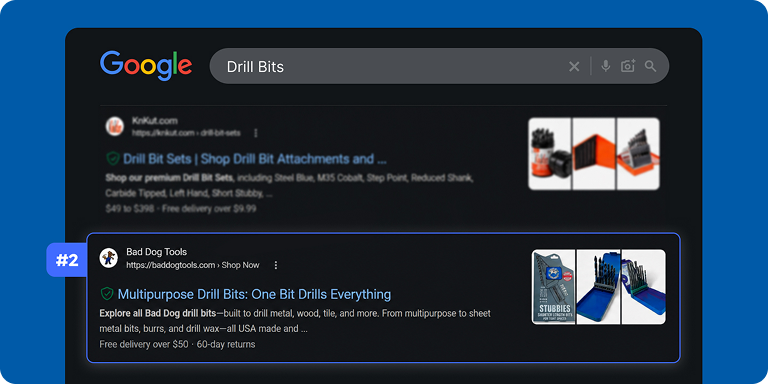768x384 pixels.
Task: Click the Google logo
Action: tap(146, 66)
